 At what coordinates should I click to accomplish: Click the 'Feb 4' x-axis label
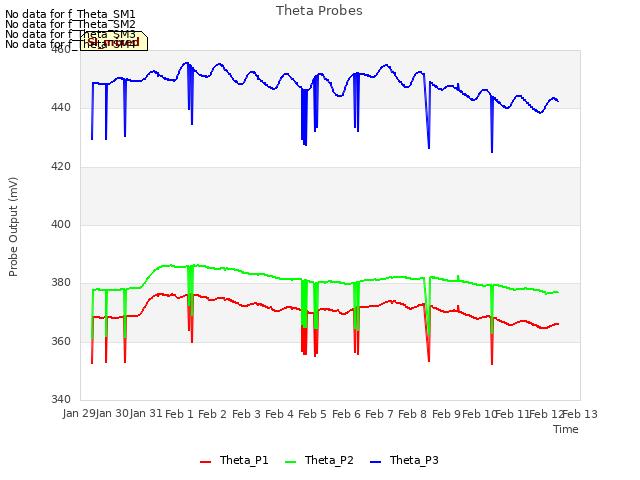point(279,414)
